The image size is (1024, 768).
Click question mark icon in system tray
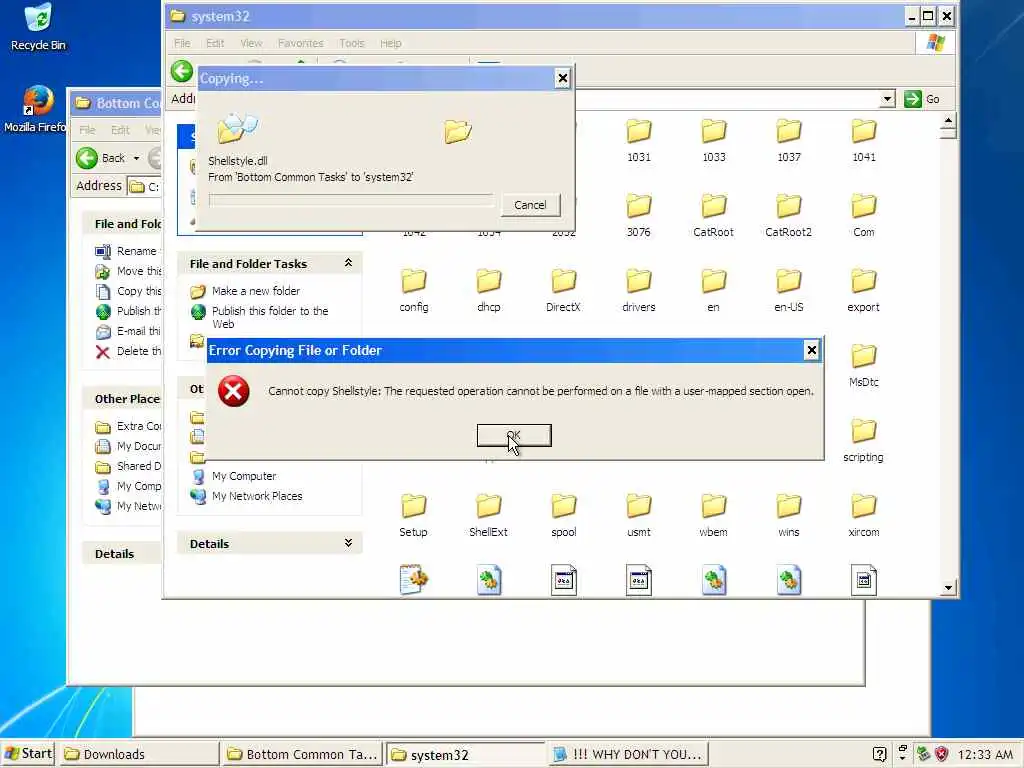click(880, 754)
